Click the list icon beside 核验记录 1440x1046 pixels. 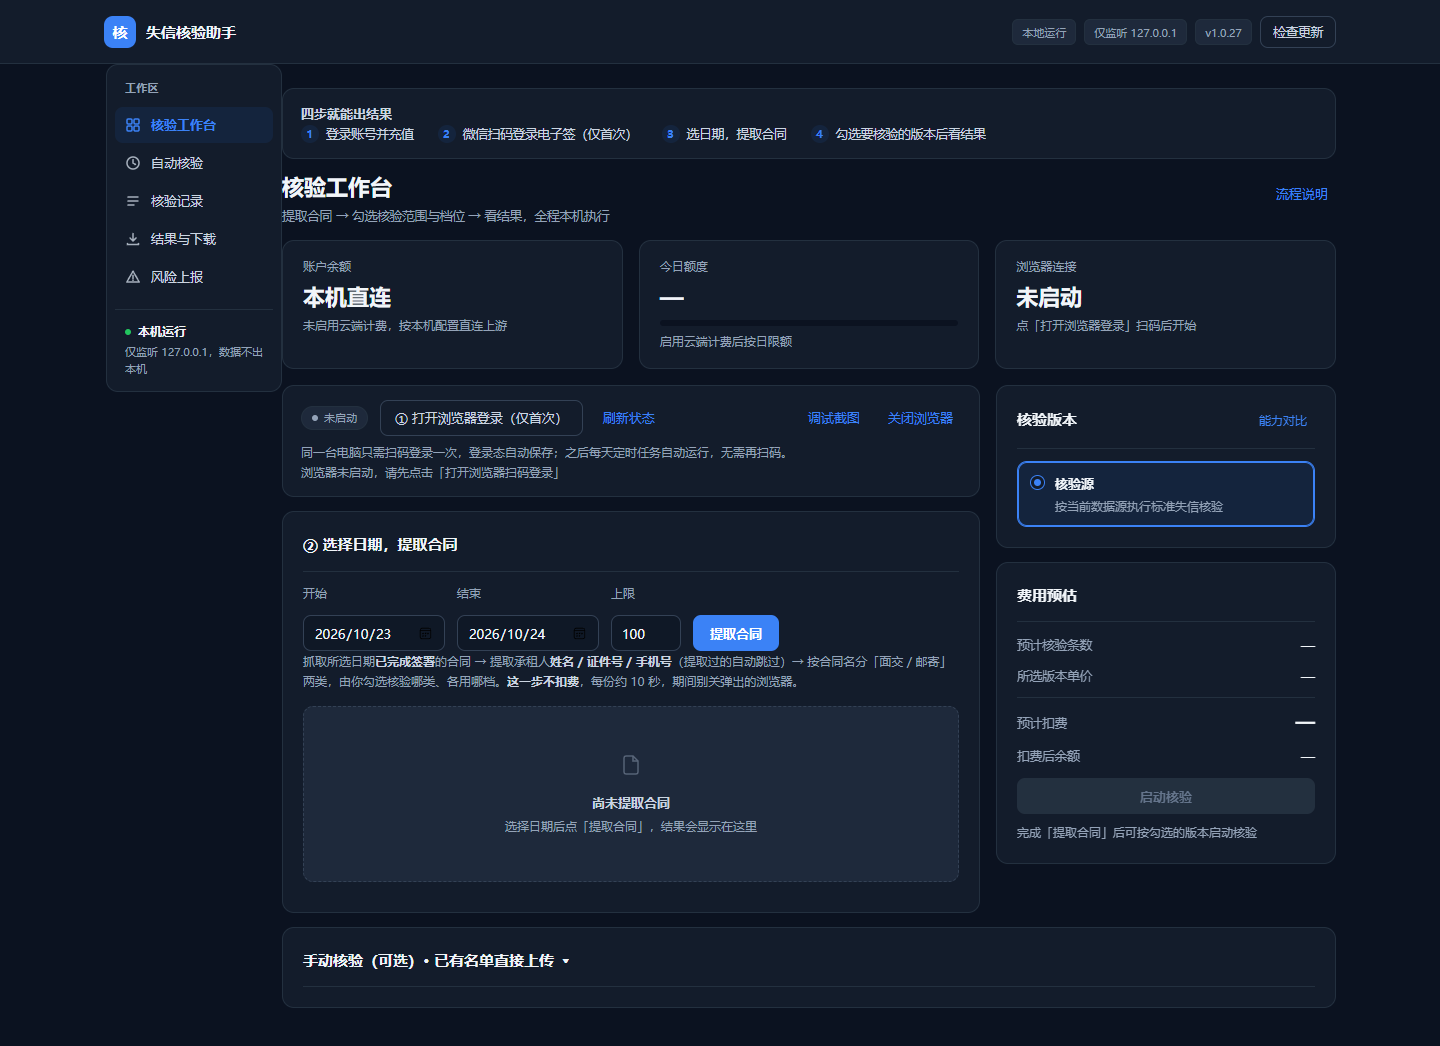[133, 201]
